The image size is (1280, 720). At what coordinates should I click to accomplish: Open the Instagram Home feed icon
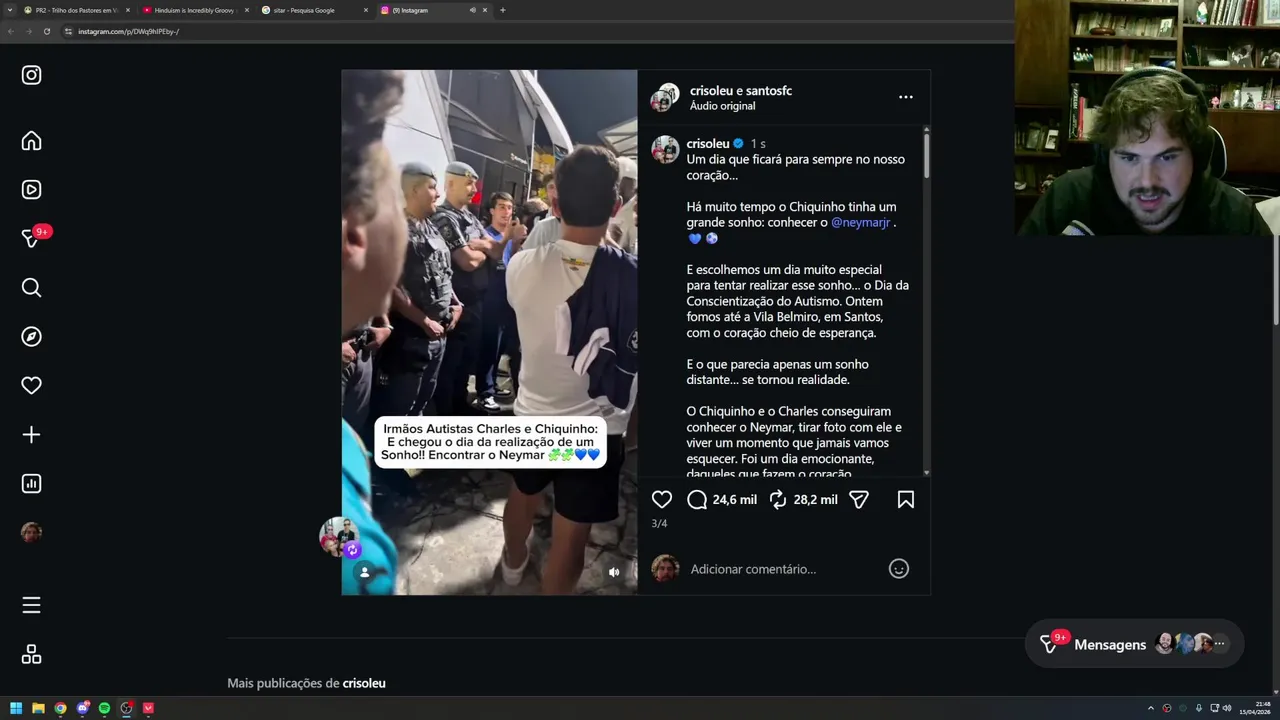(31, 141)
